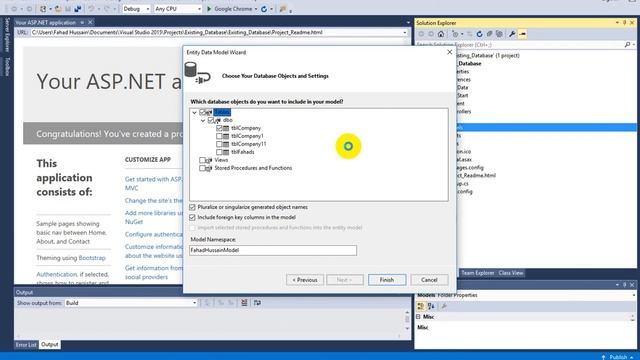Collapse the Tables tree node
The height and width of the screenshot is (360, 640).
click(x=195, y=112)
